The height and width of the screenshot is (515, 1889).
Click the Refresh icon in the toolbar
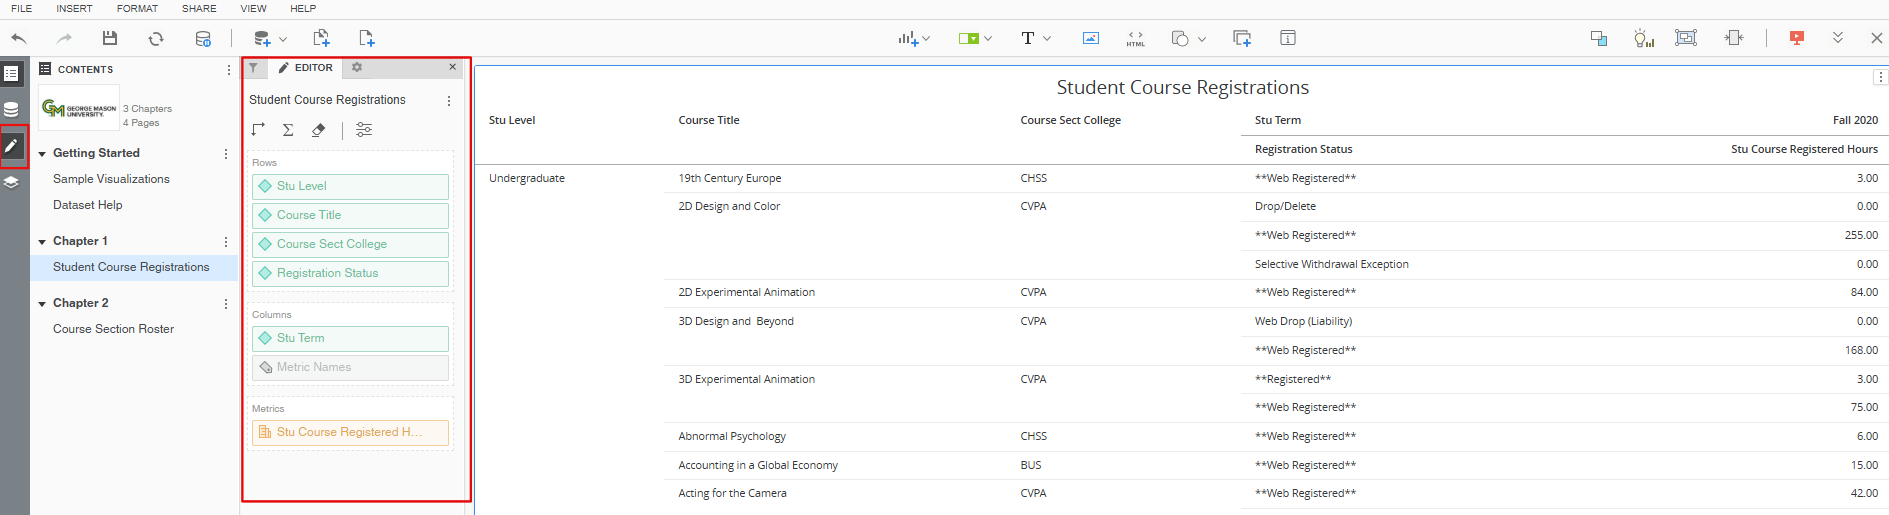point(156,38)
